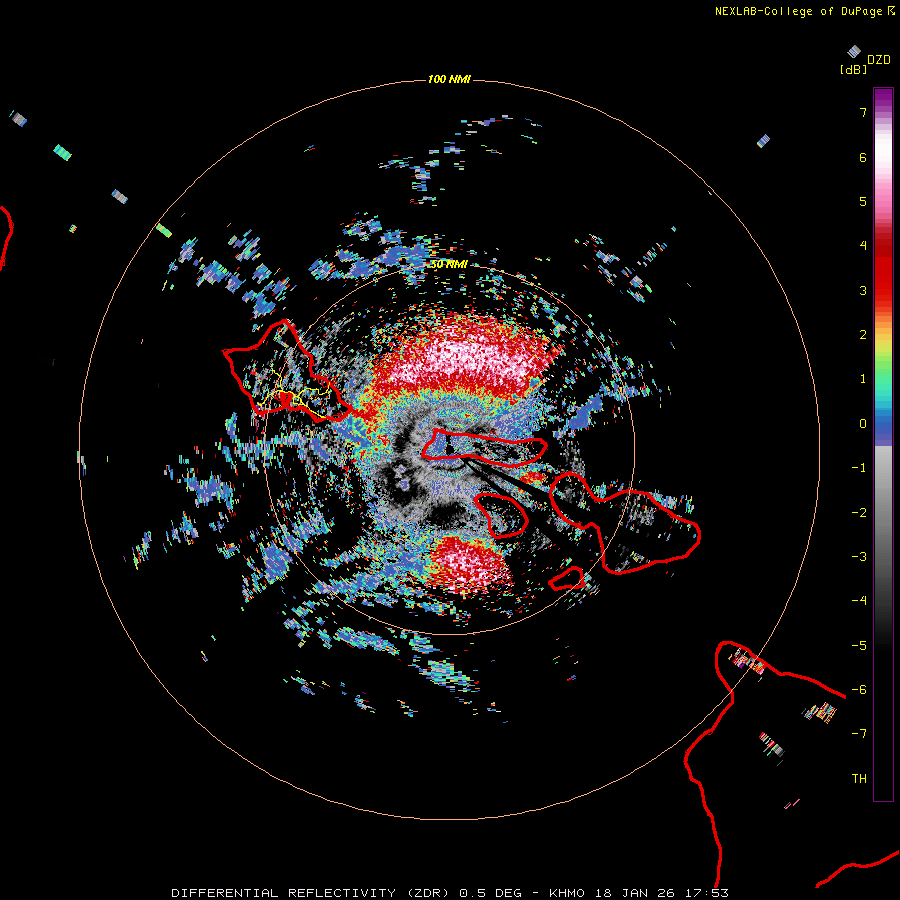The height and width of the screenshot is (900, 900).
Task: Click the -2 dB scale label
Action: (x=859, y=513)
